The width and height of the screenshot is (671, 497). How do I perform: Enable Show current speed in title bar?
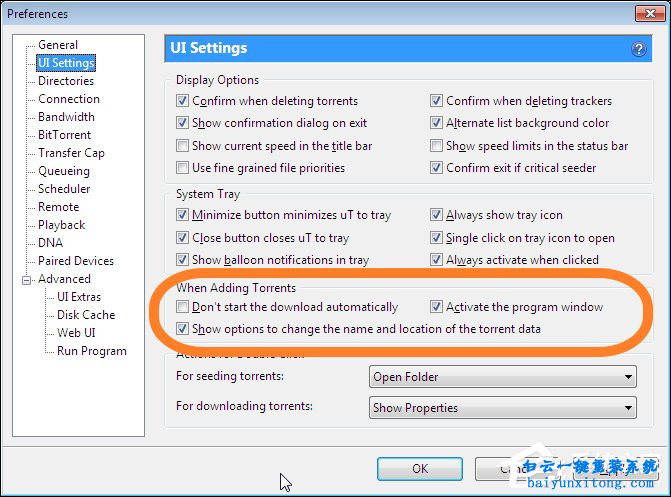pyautogui.click(x=182, y=146)
